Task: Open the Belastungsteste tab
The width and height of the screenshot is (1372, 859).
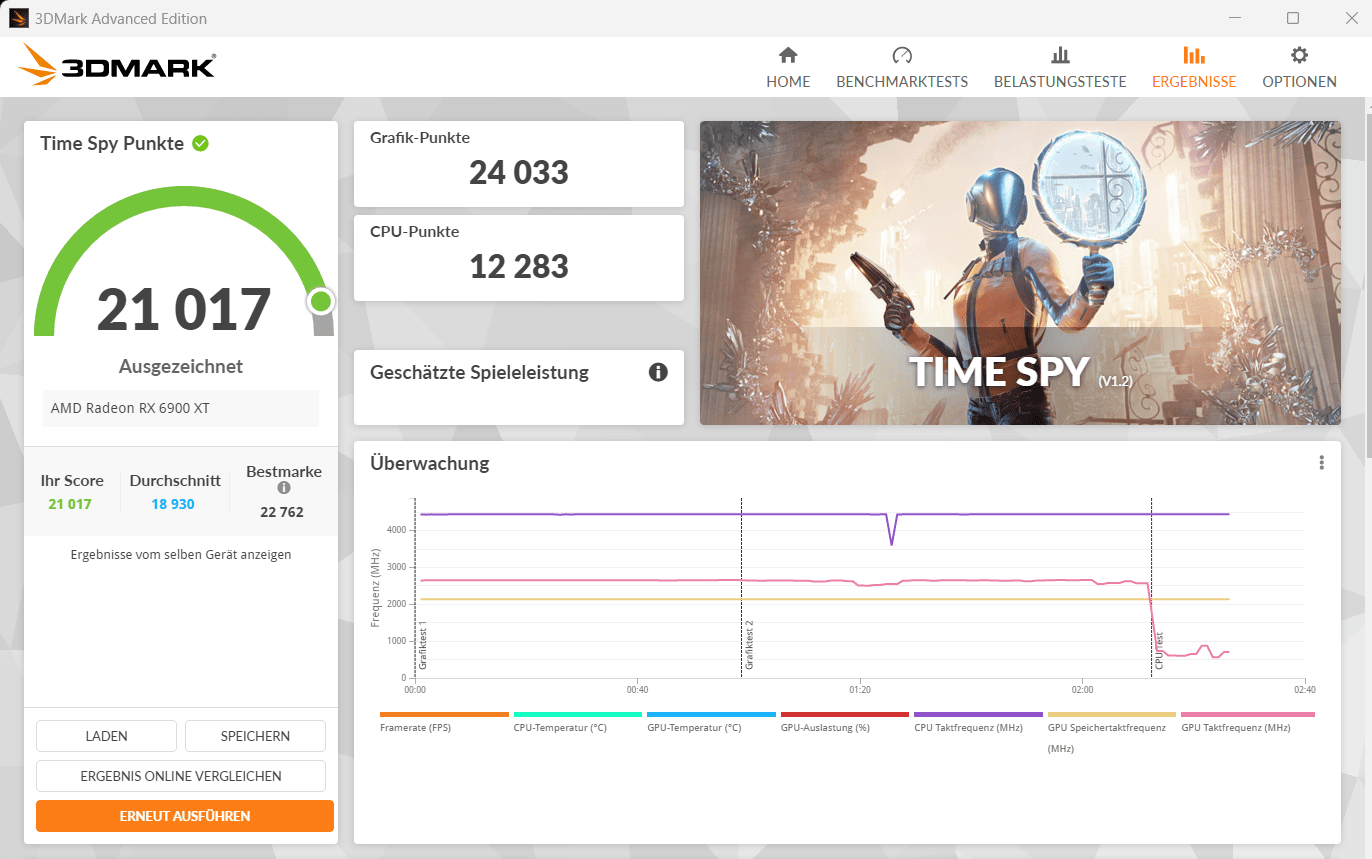Action: coord(1060,68)
